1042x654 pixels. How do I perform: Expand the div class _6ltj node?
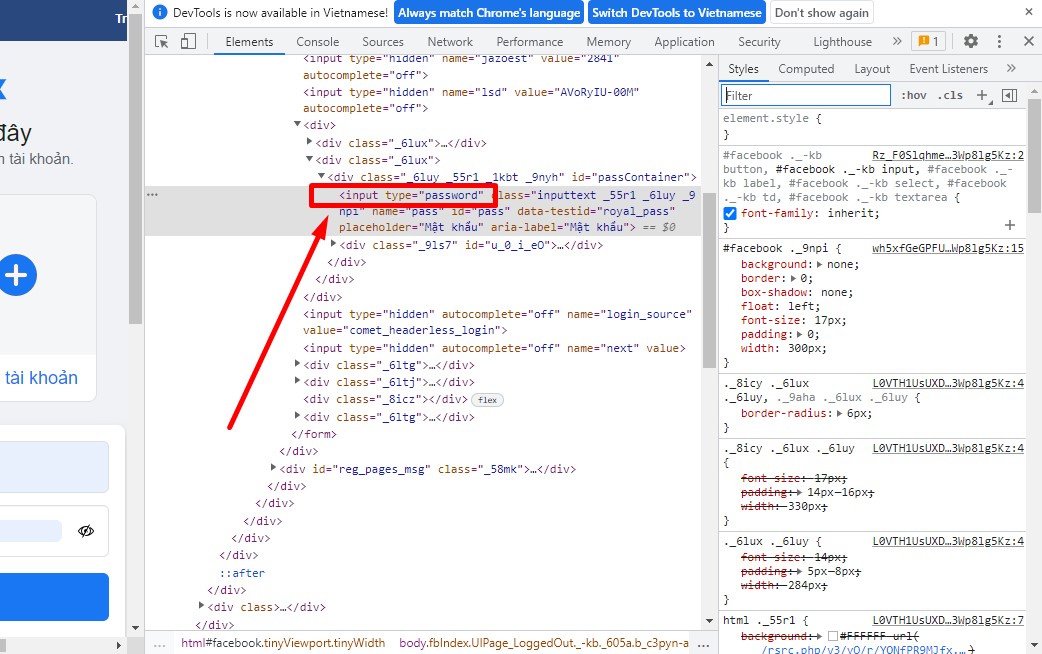point(298,381)
